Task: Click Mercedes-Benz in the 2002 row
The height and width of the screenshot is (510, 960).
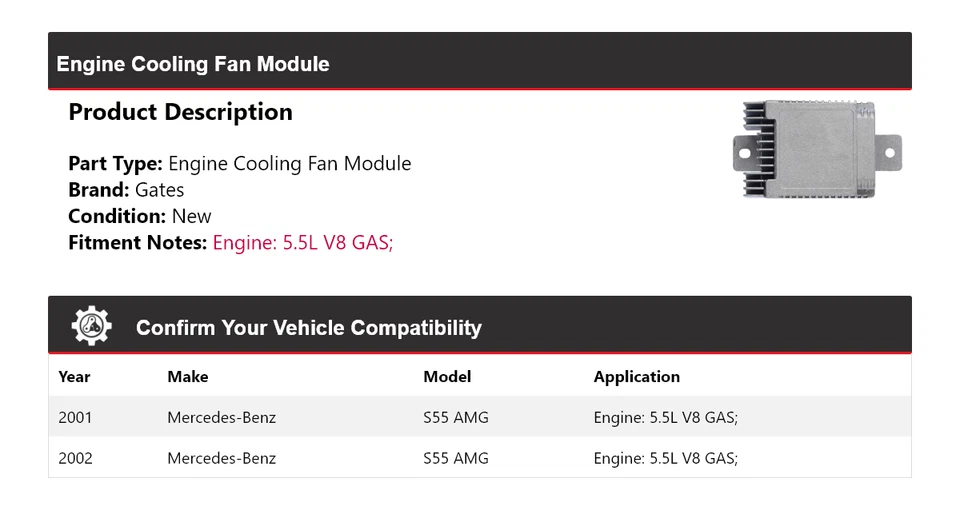Action: (221, 458)
